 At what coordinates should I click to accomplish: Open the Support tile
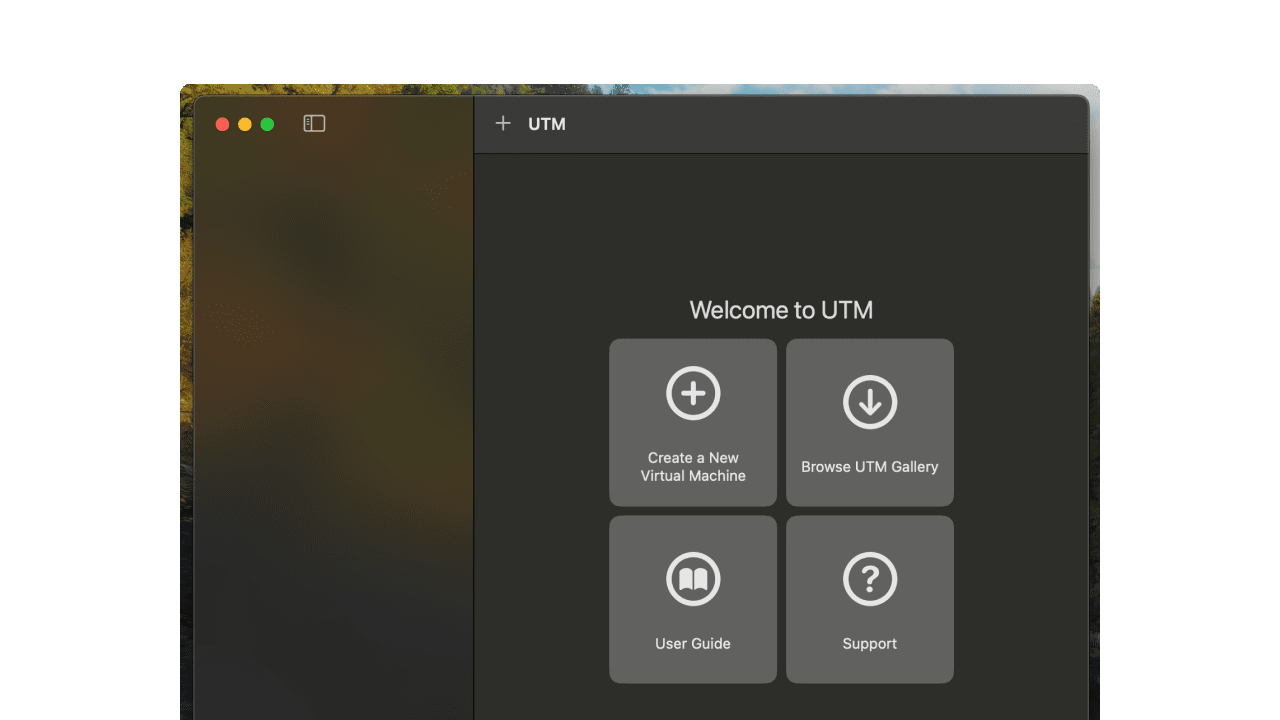pyautogui.click(x=870, y=599)
